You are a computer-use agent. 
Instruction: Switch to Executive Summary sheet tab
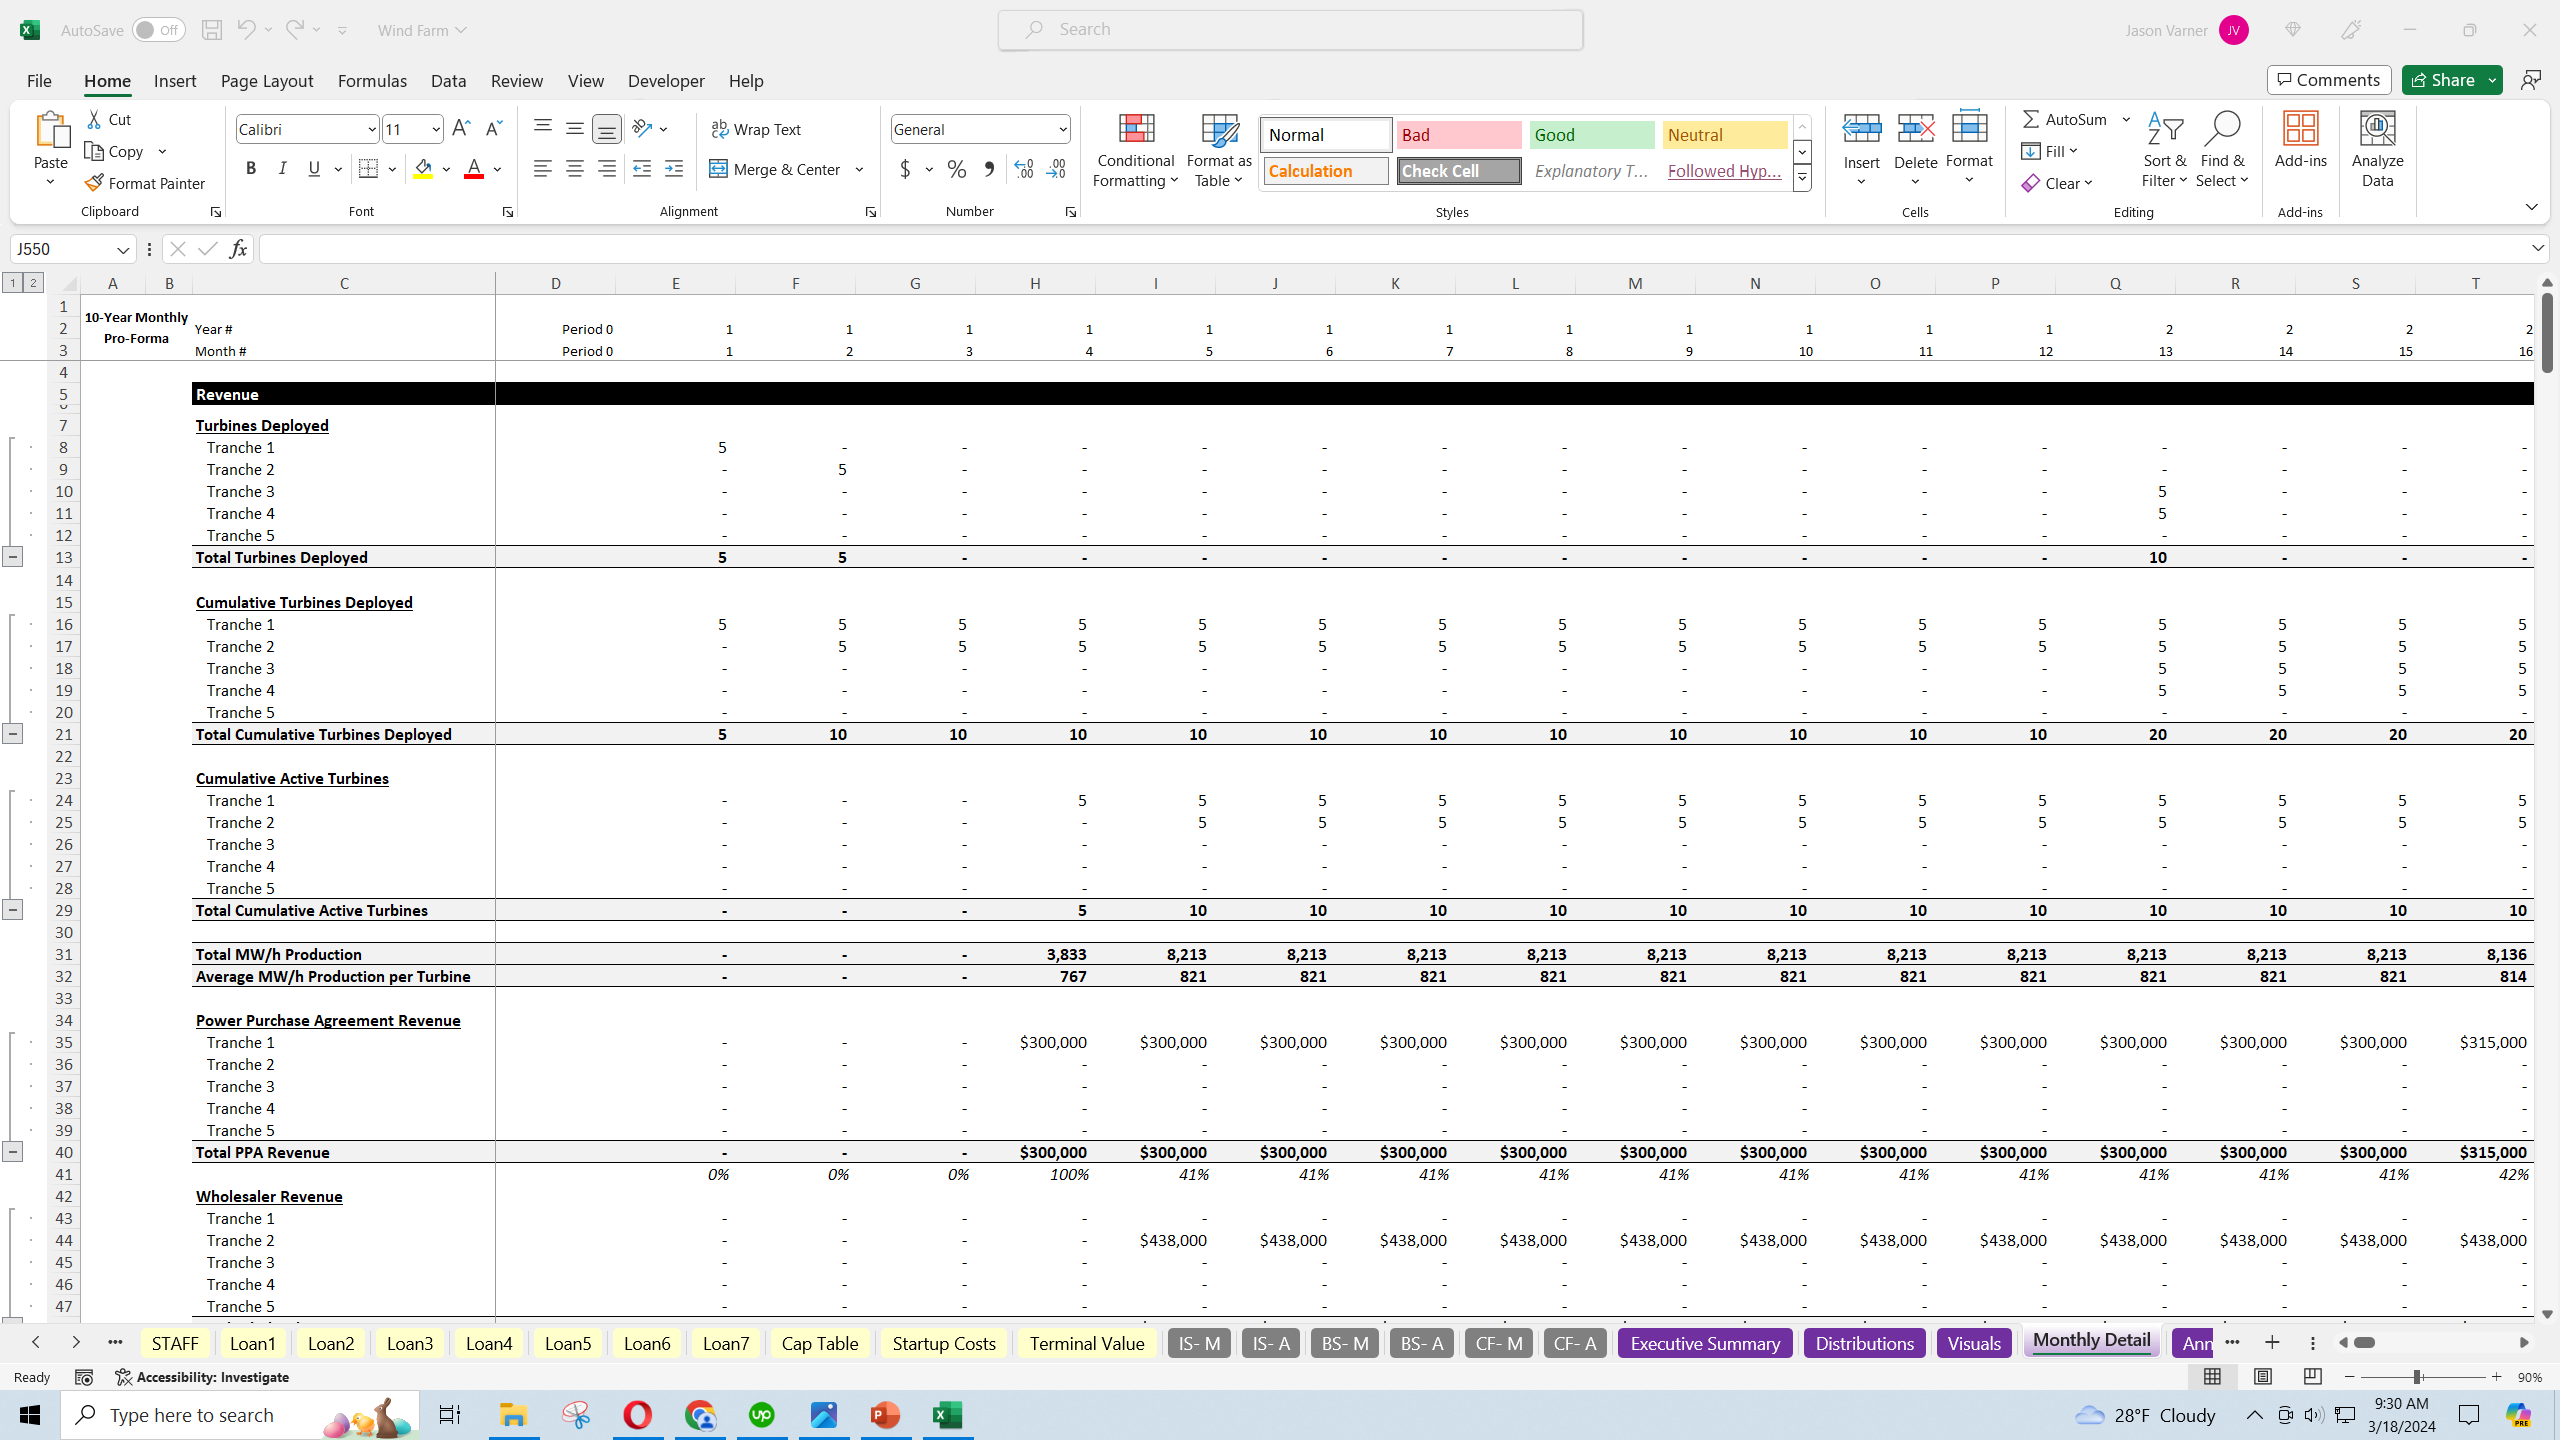pyautogui.click(x=1705, y=1343)
